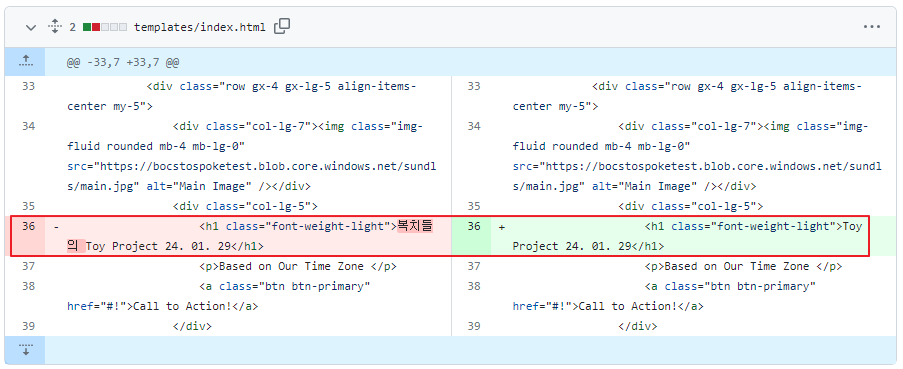Click the 'Based on Our Time Zone' right line
Image resolution: width=903 pixels, height=369 pixels.
743,266
